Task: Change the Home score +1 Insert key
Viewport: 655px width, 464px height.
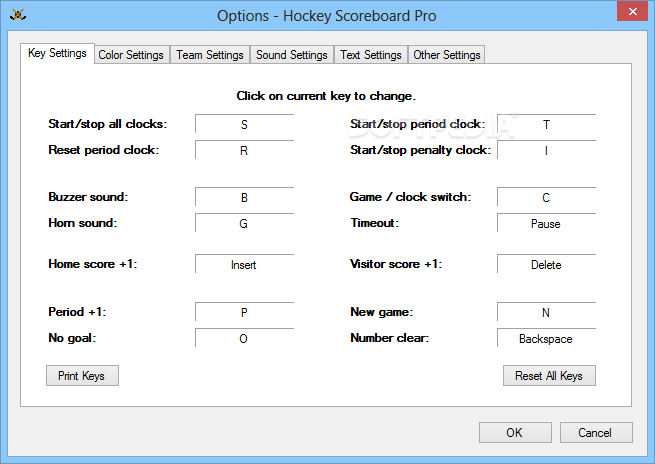Action: [x=244, y=264]
